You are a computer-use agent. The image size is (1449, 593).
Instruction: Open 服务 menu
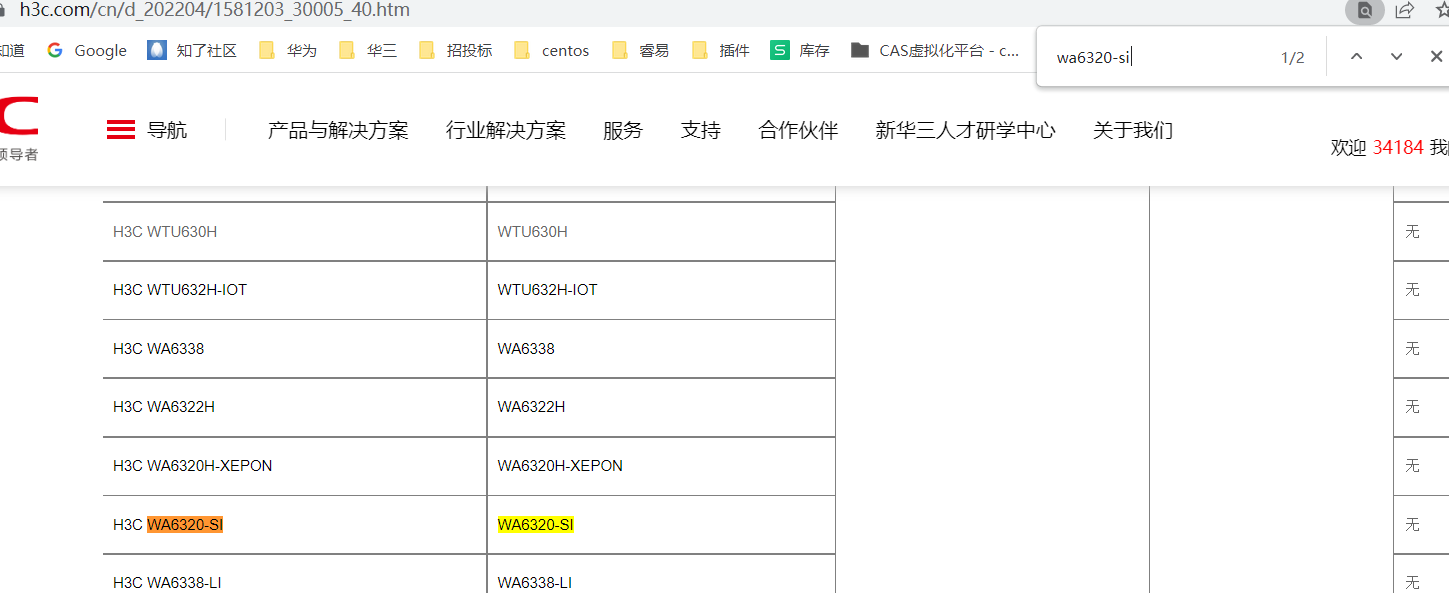pos(623,130)
